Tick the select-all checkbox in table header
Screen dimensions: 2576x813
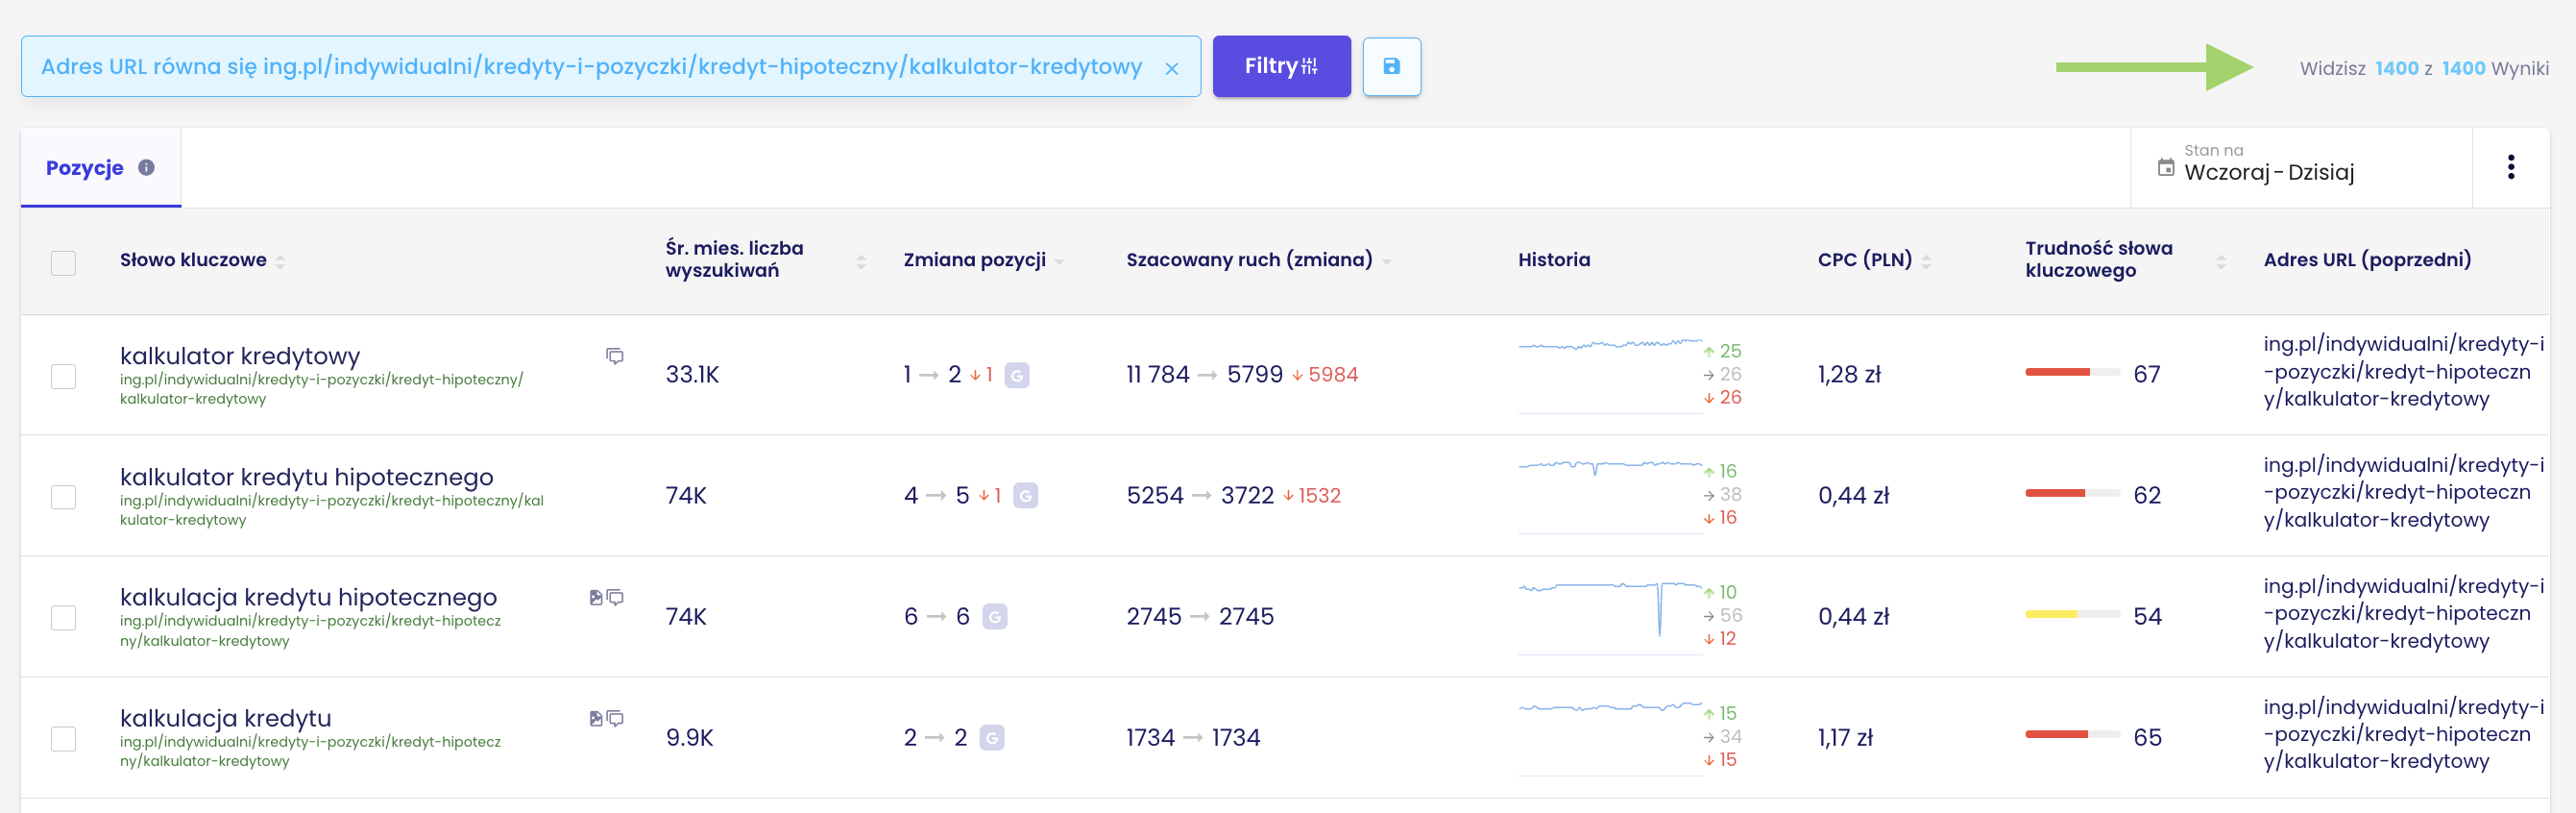coord(63,262)
